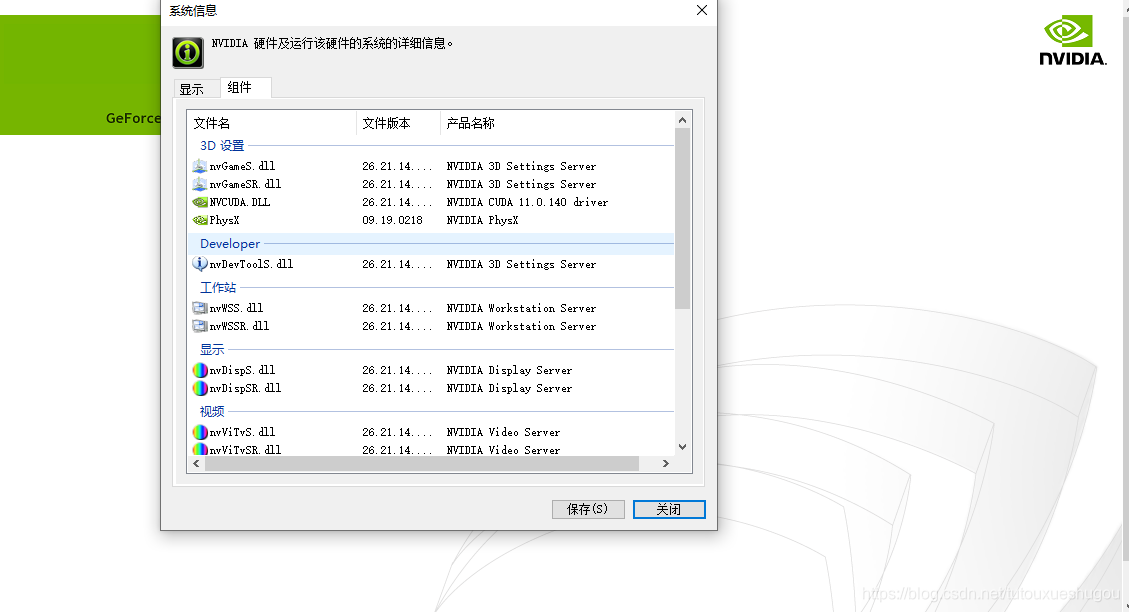The image size is (1129, 612).
Task: Select the highlighted Developer section row
Action: click(400, 243)
